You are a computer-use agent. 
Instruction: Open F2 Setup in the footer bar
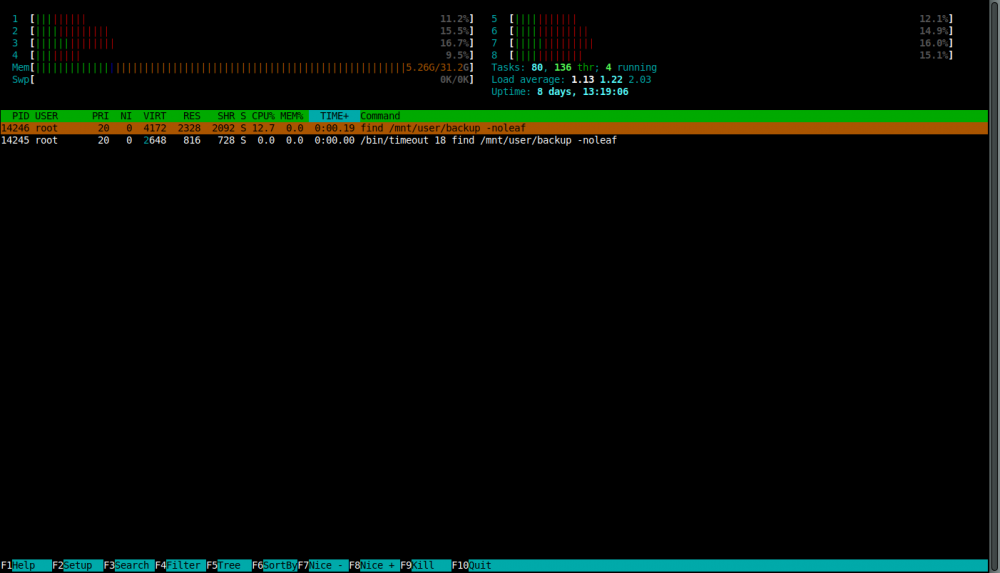pyautogui.click(x=77, y=565)
